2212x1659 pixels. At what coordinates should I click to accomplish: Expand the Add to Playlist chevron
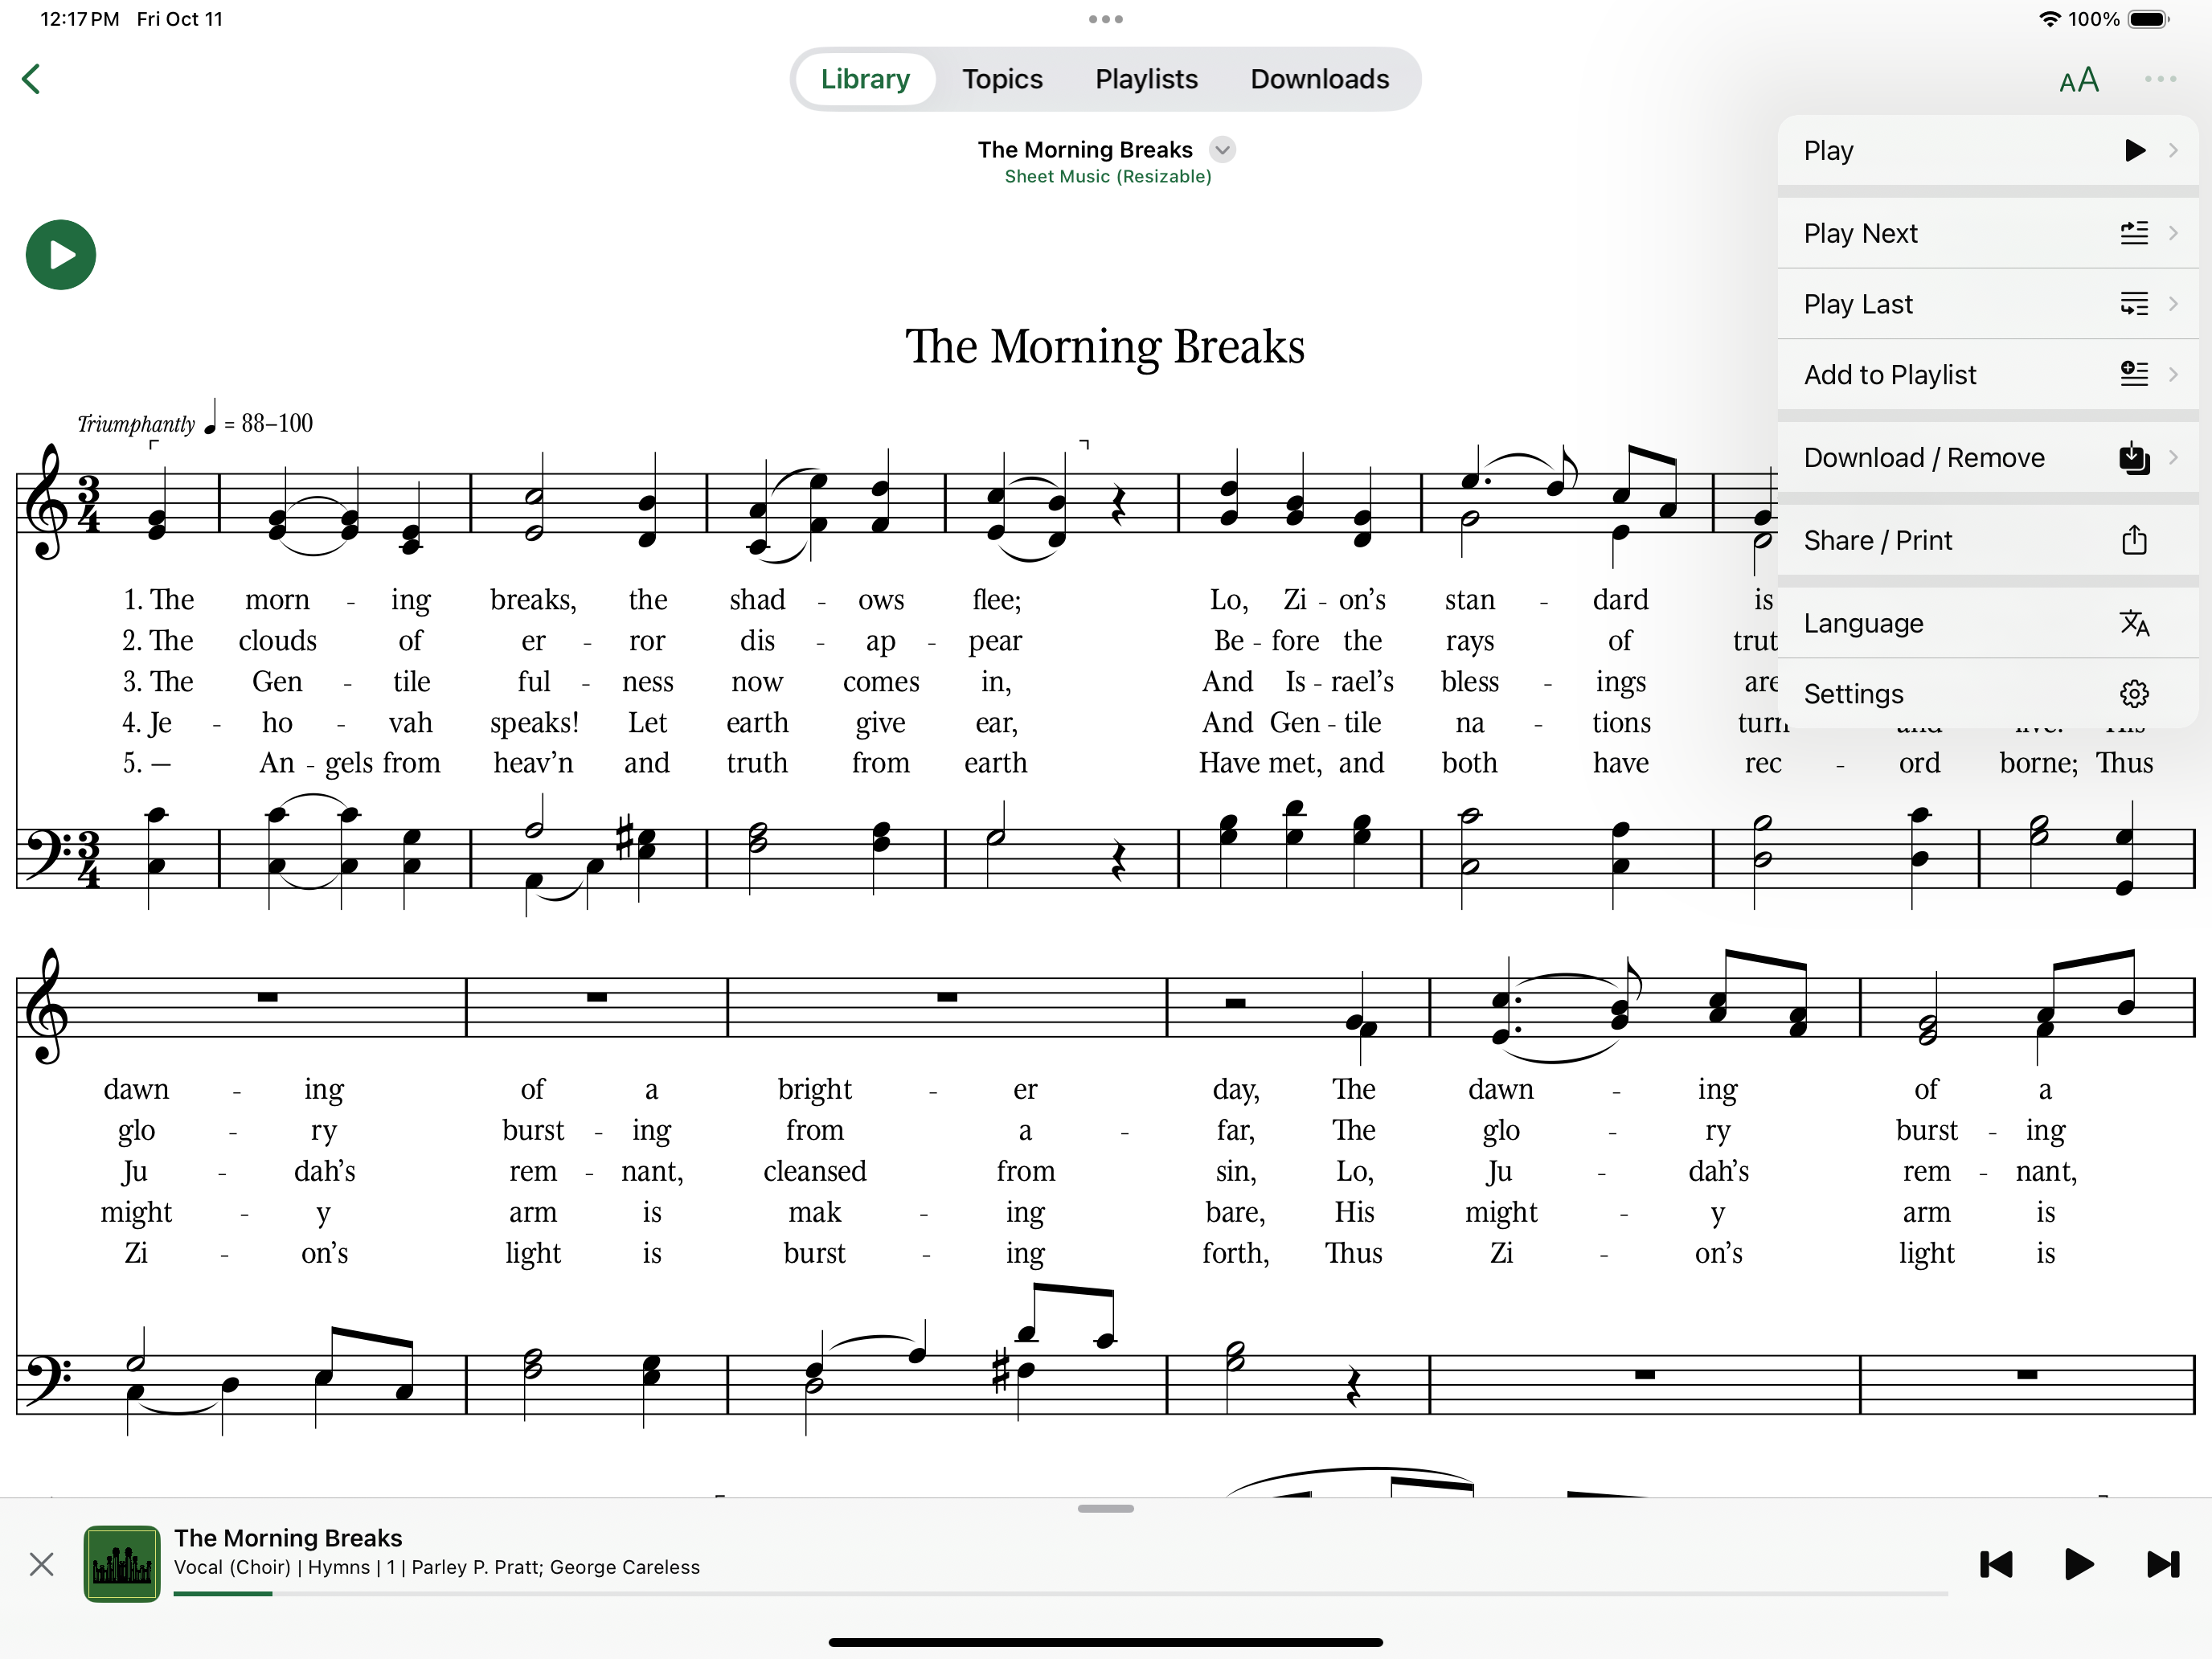coord(2173,375)
